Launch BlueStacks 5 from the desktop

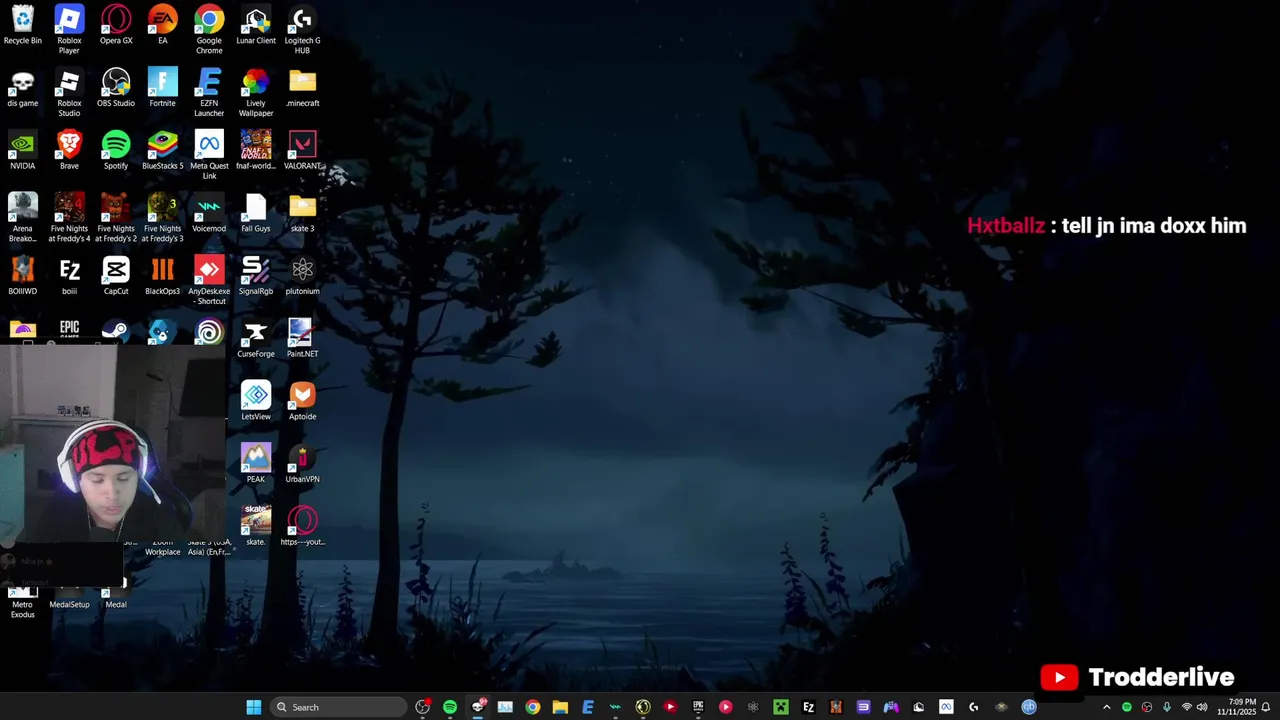162,151
